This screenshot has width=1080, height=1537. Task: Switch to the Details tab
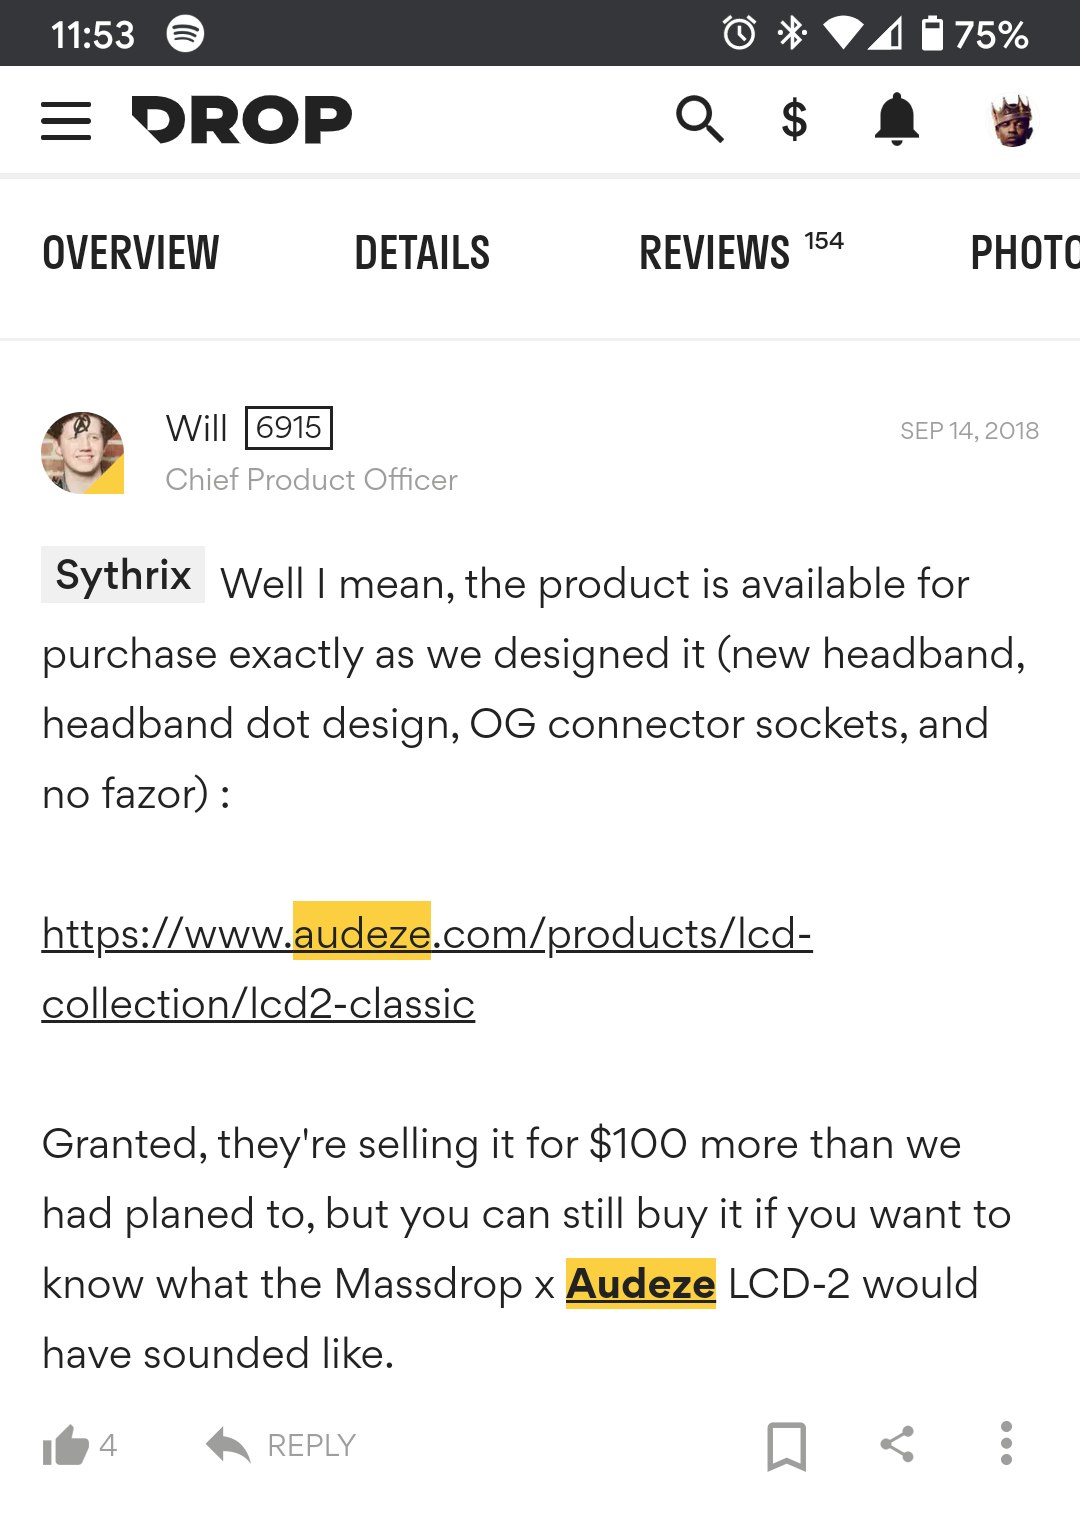(422, 253)
